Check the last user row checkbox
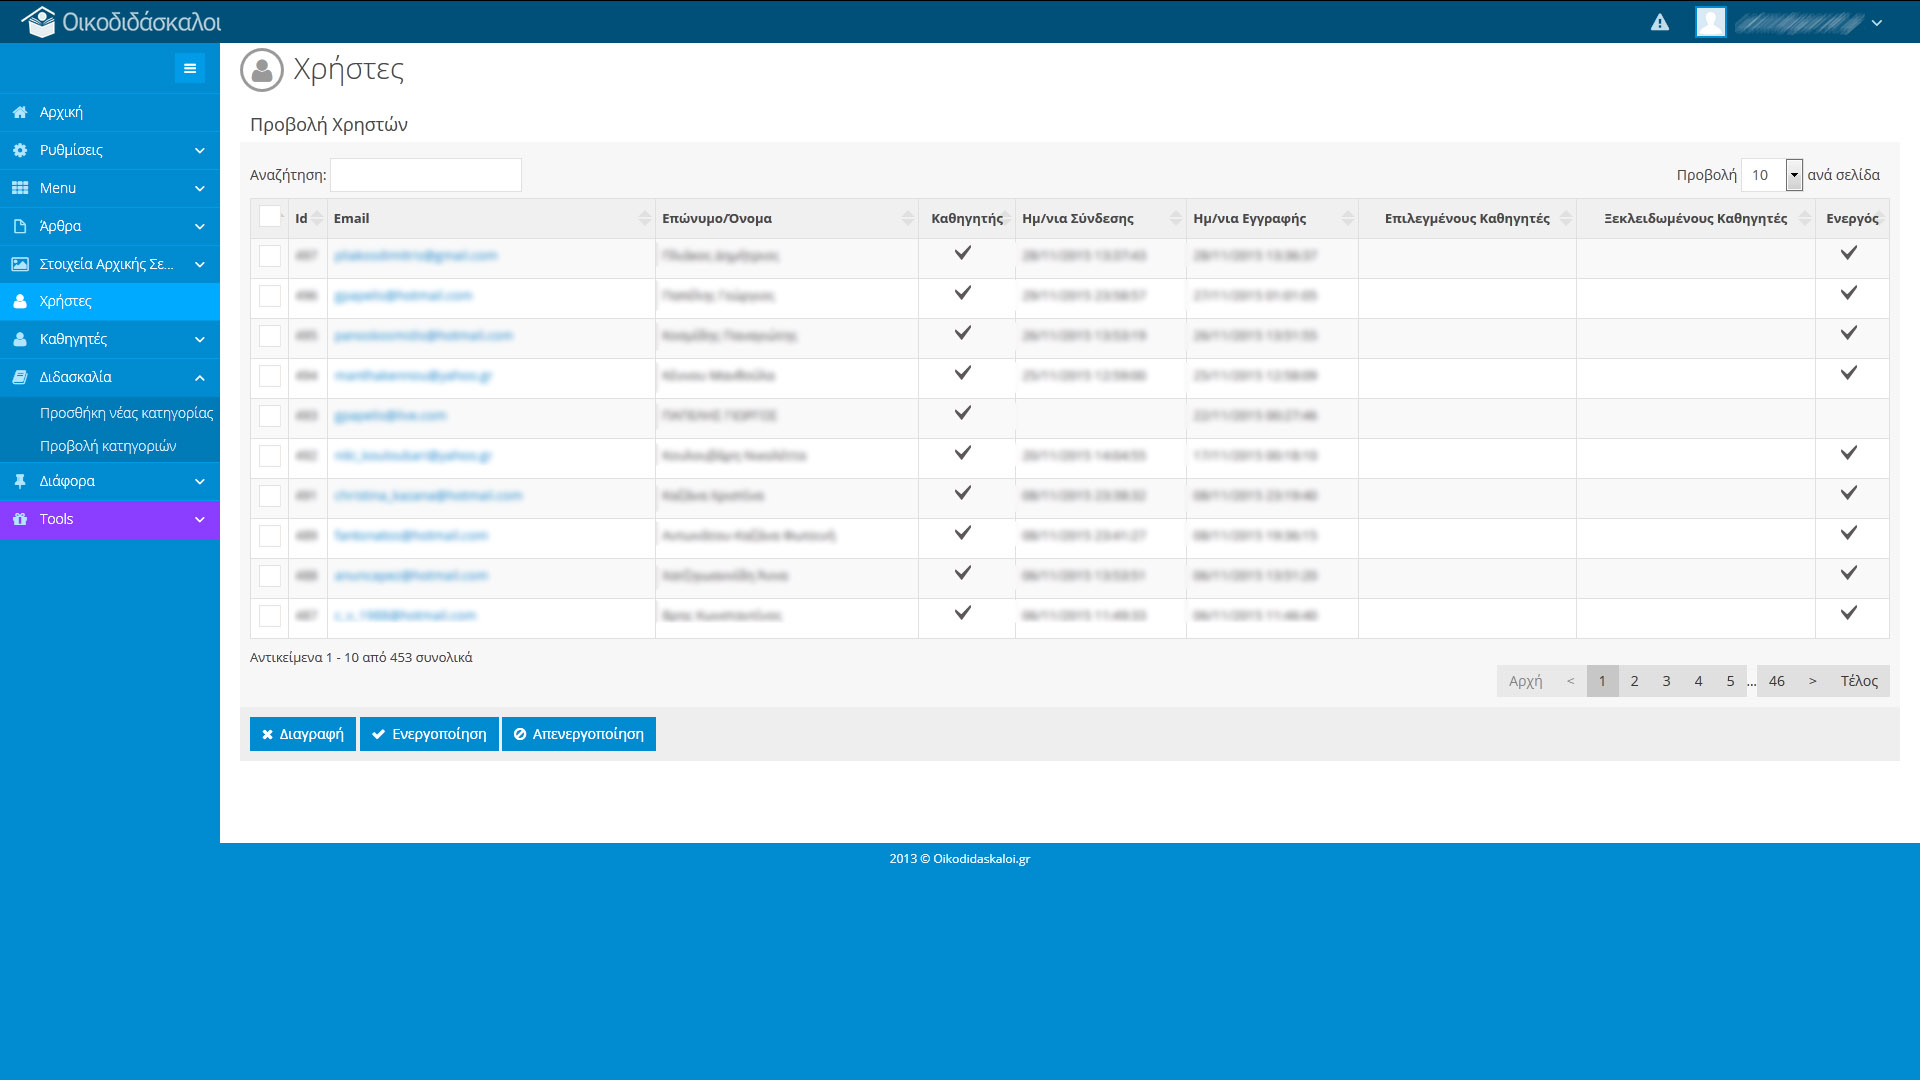 pos(270,616)
